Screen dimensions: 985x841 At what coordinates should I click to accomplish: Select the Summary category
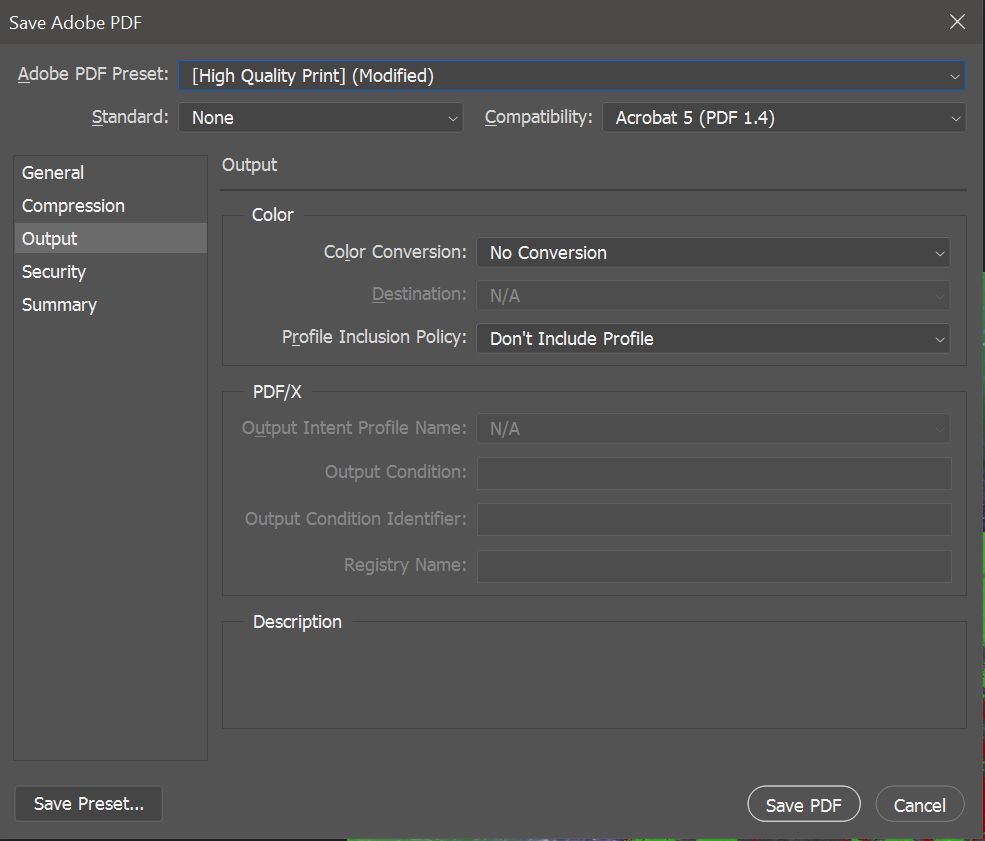click(111, 305)
